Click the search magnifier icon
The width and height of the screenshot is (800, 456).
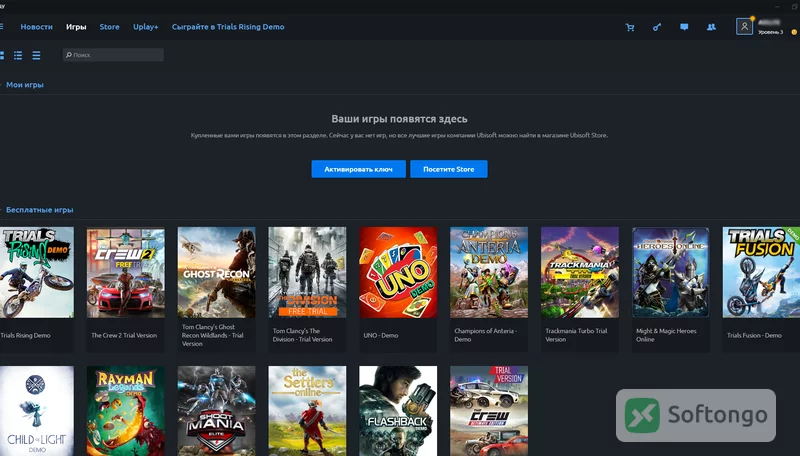tap(69, 55)
